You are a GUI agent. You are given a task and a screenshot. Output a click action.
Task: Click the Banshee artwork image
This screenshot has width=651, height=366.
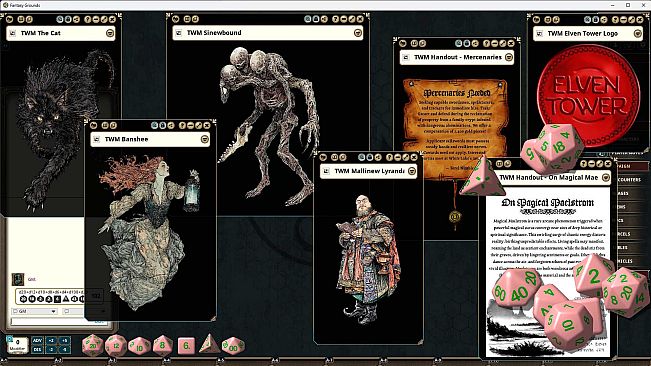(150, 232)
